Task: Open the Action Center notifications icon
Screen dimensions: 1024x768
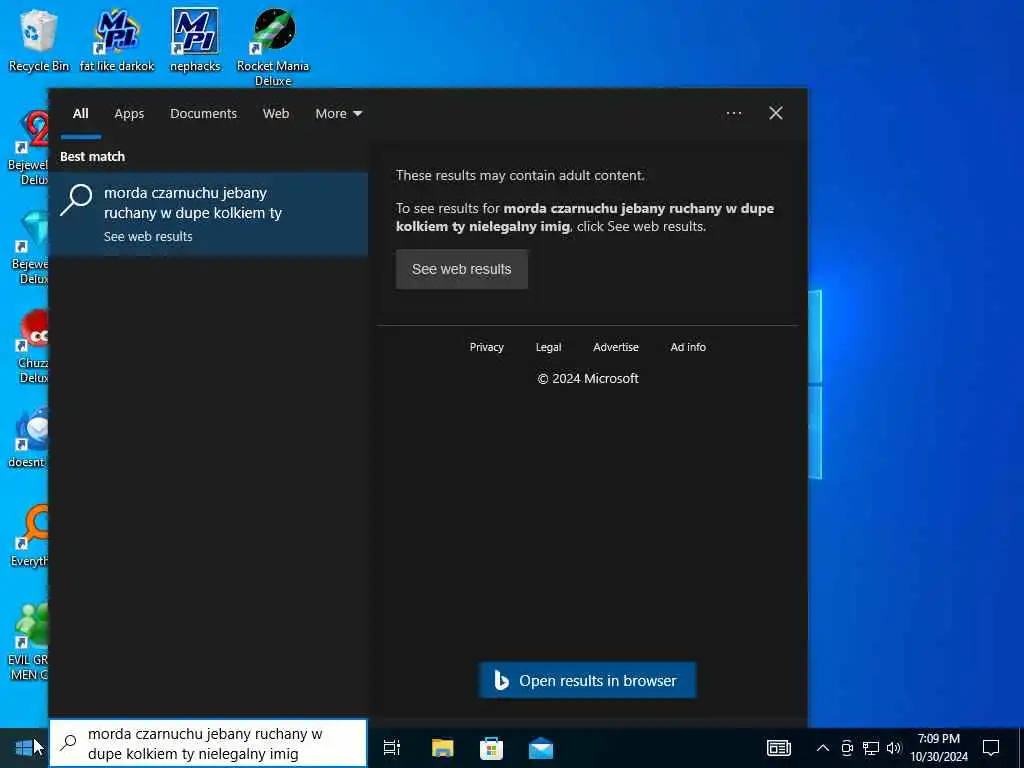Action: click(991, 748)
